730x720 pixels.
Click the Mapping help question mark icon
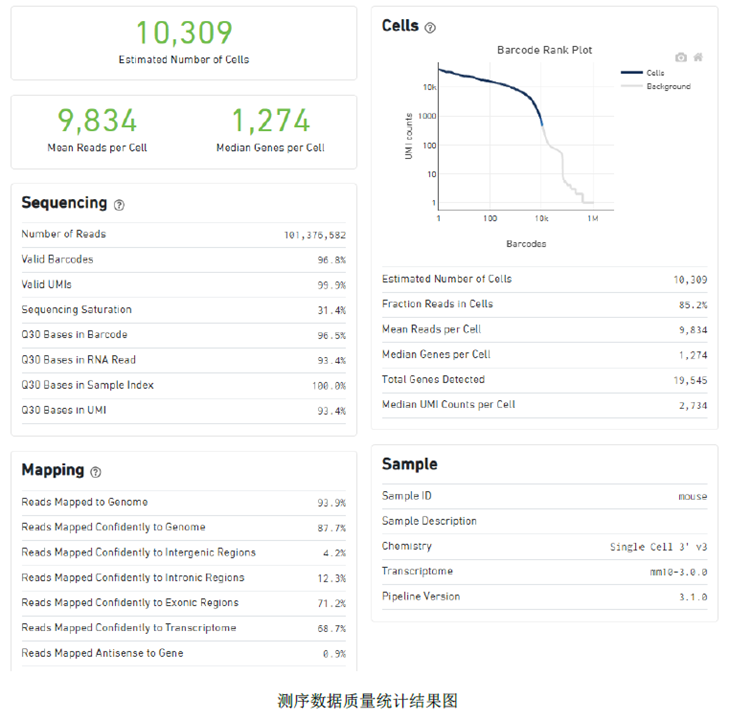(95, 472)
